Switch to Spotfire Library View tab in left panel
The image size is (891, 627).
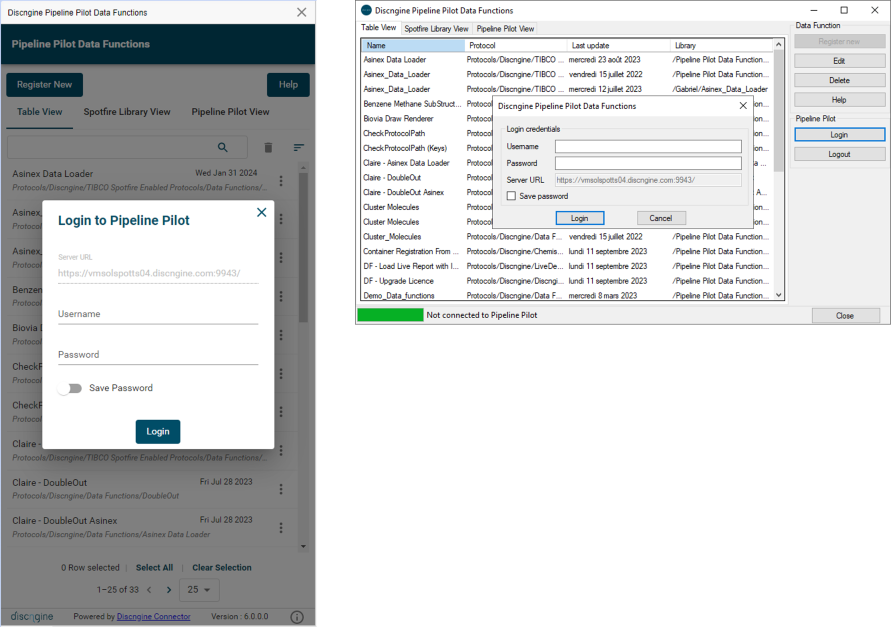click(x=127, y=112)
